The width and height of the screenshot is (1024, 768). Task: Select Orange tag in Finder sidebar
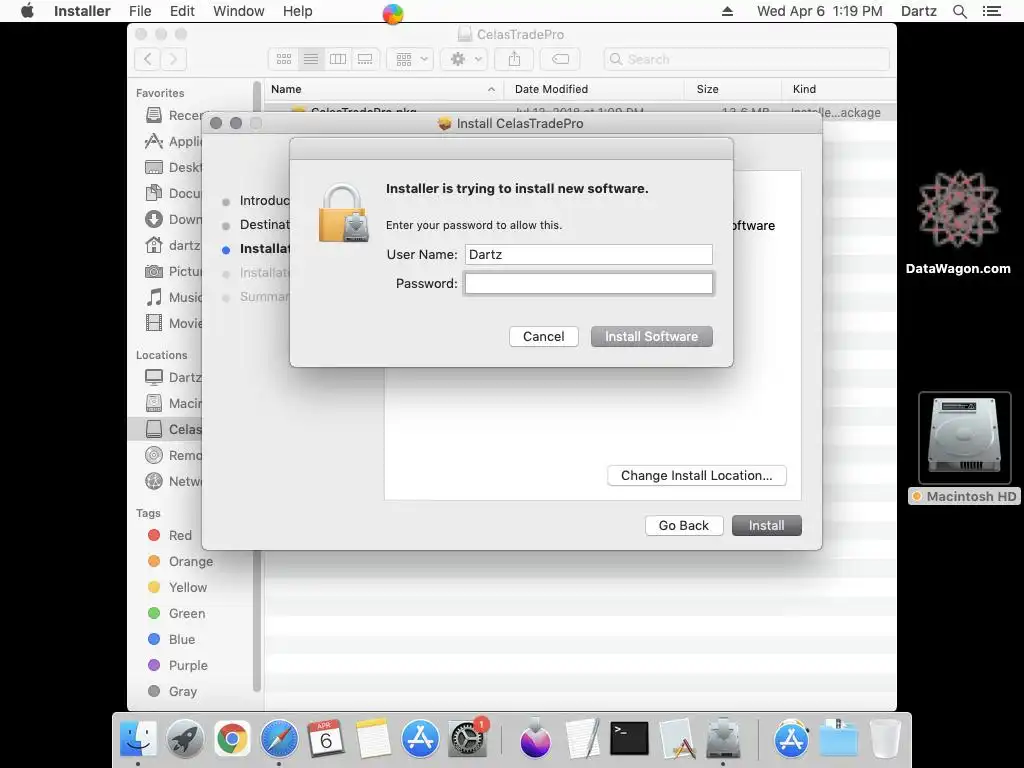point(180,562)
